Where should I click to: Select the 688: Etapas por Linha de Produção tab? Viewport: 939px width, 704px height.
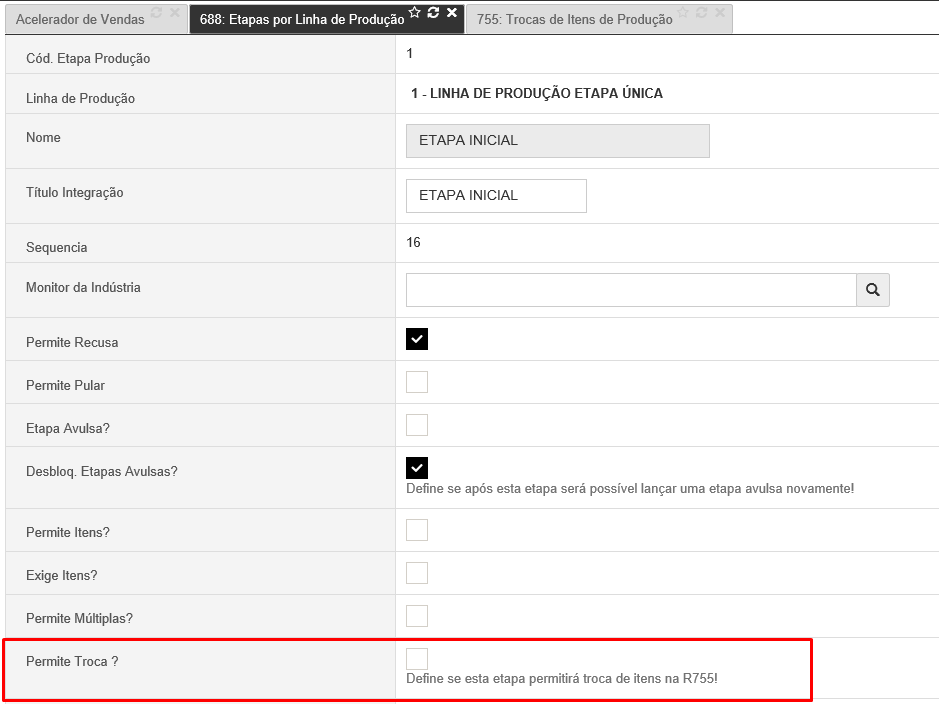point(302,20)
